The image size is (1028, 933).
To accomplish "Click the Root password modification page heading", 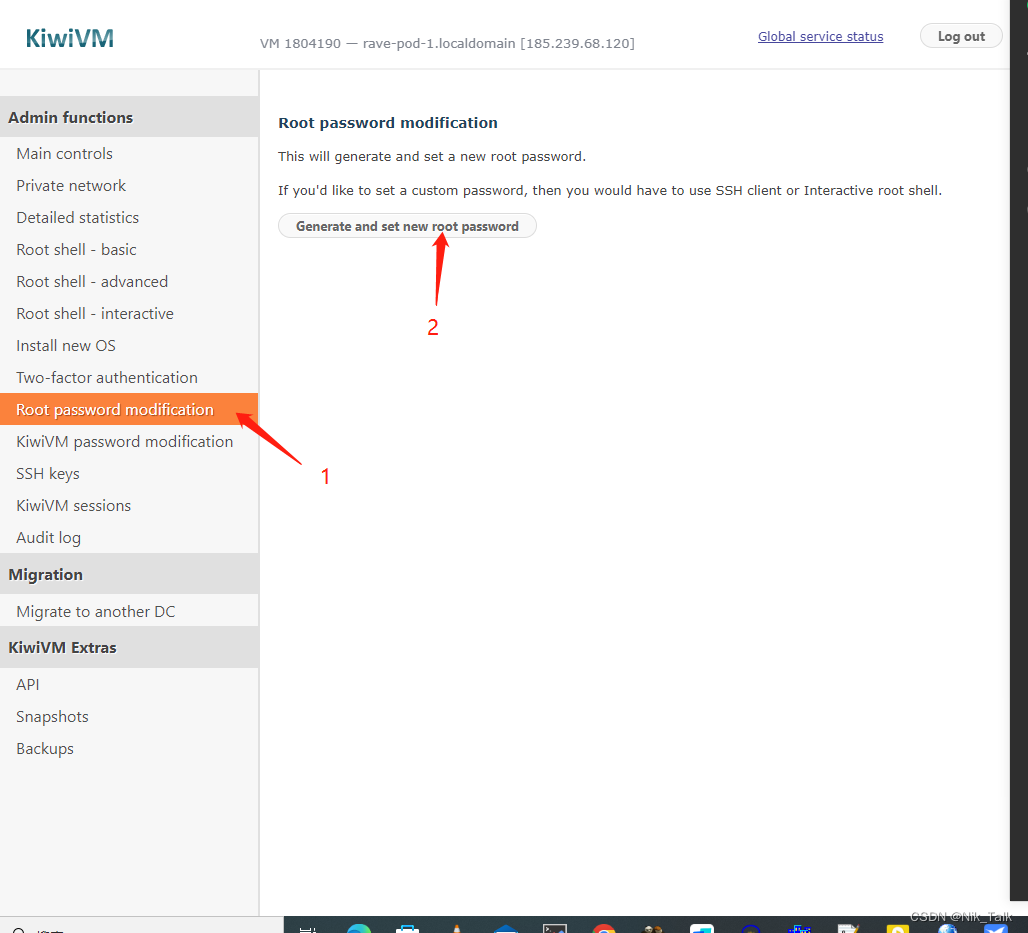I will pyautogui.click(x=387, y=123).
